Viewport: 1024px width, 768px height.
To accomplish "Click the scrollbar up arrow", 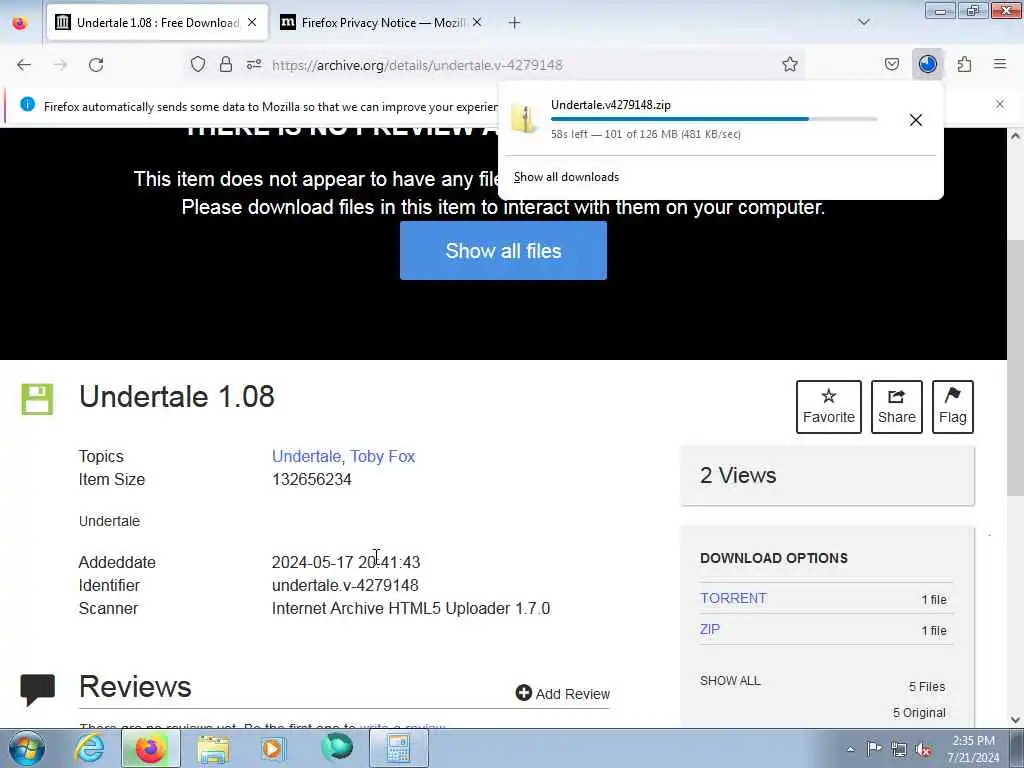I will tap(1015, 136).
